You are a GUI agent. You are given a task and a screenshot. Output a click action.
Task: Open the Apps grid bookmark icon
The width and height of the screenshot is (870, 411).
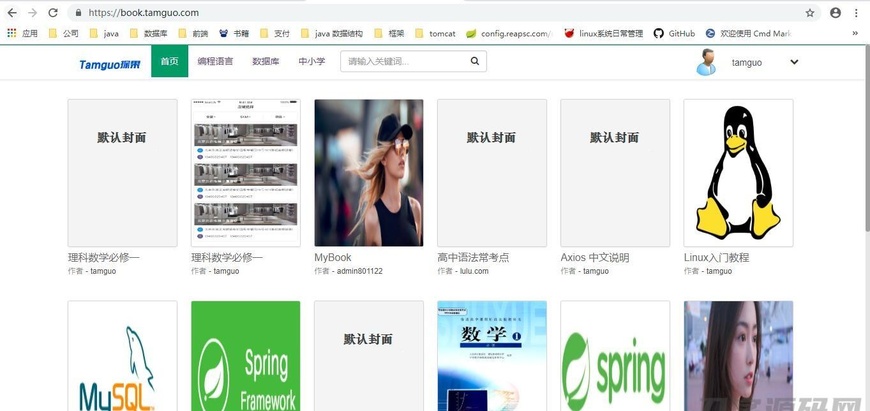pyautogui.click(x=12, y=33)
